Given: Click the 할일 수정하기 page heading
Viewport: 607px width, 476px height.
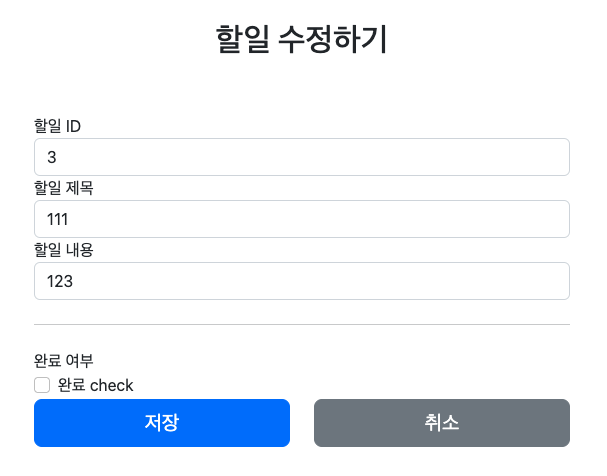Looking at the screenshot, I should 302,40.
